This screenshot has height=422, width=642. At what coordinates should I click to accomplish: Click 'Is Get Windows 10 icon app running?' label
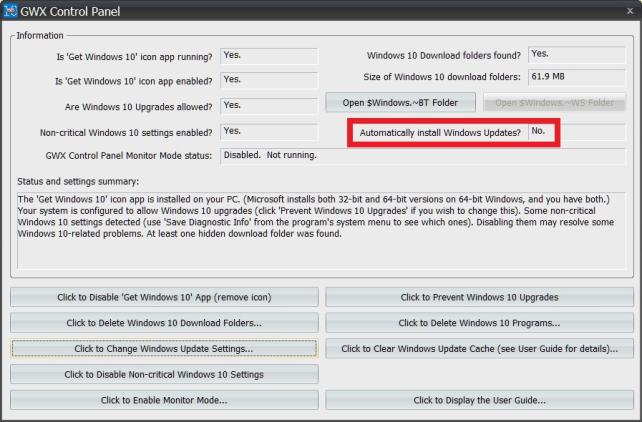[134, 57]
